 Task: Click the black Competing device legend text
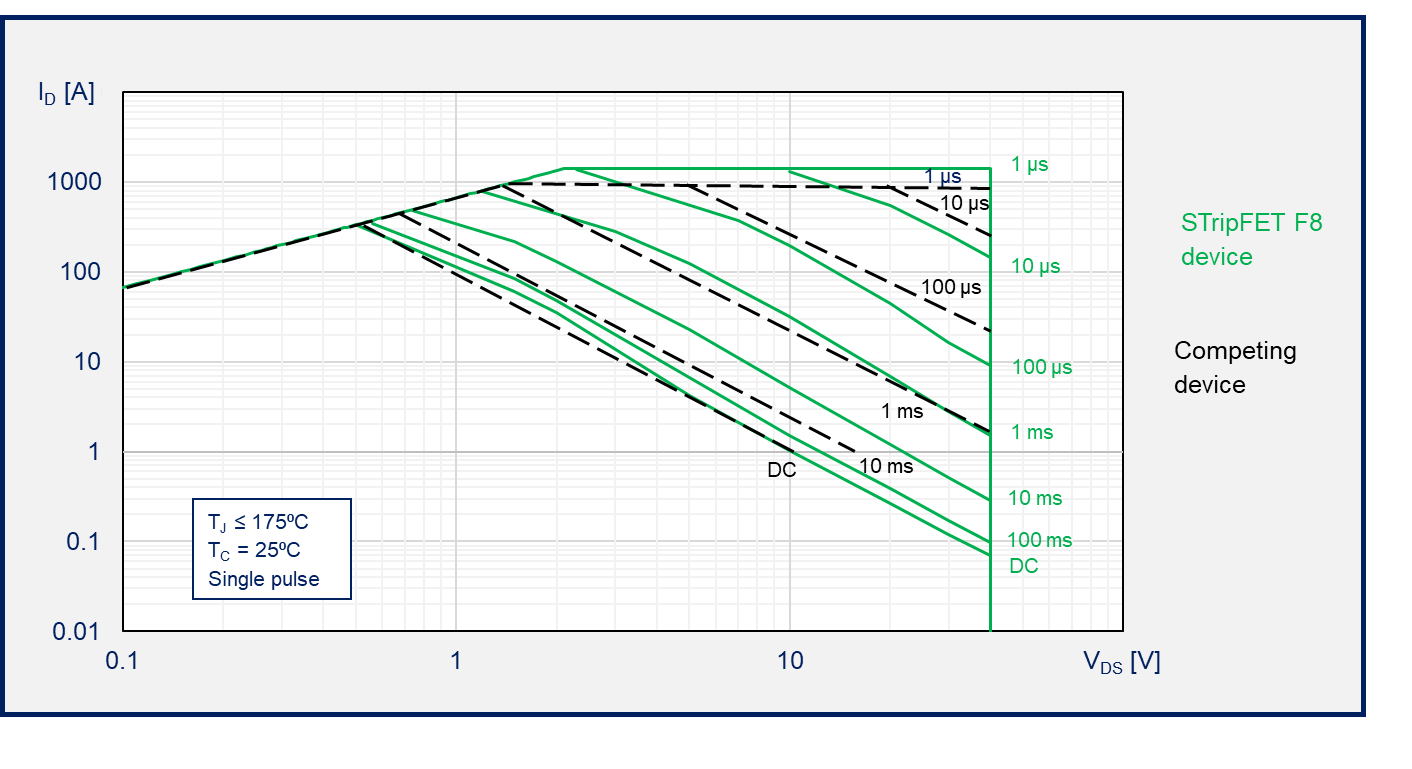tap(1234, 367)
